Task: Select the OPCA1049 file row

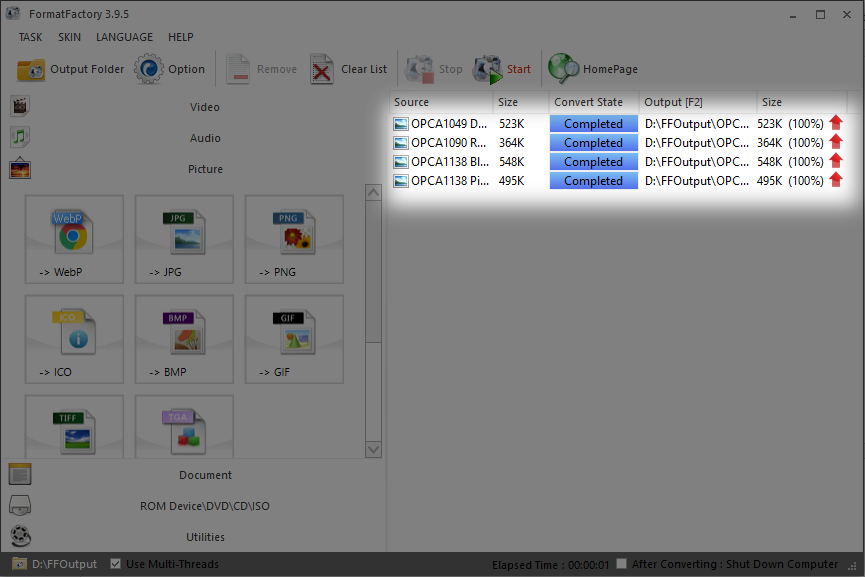Action: click(x=450, y=124)
